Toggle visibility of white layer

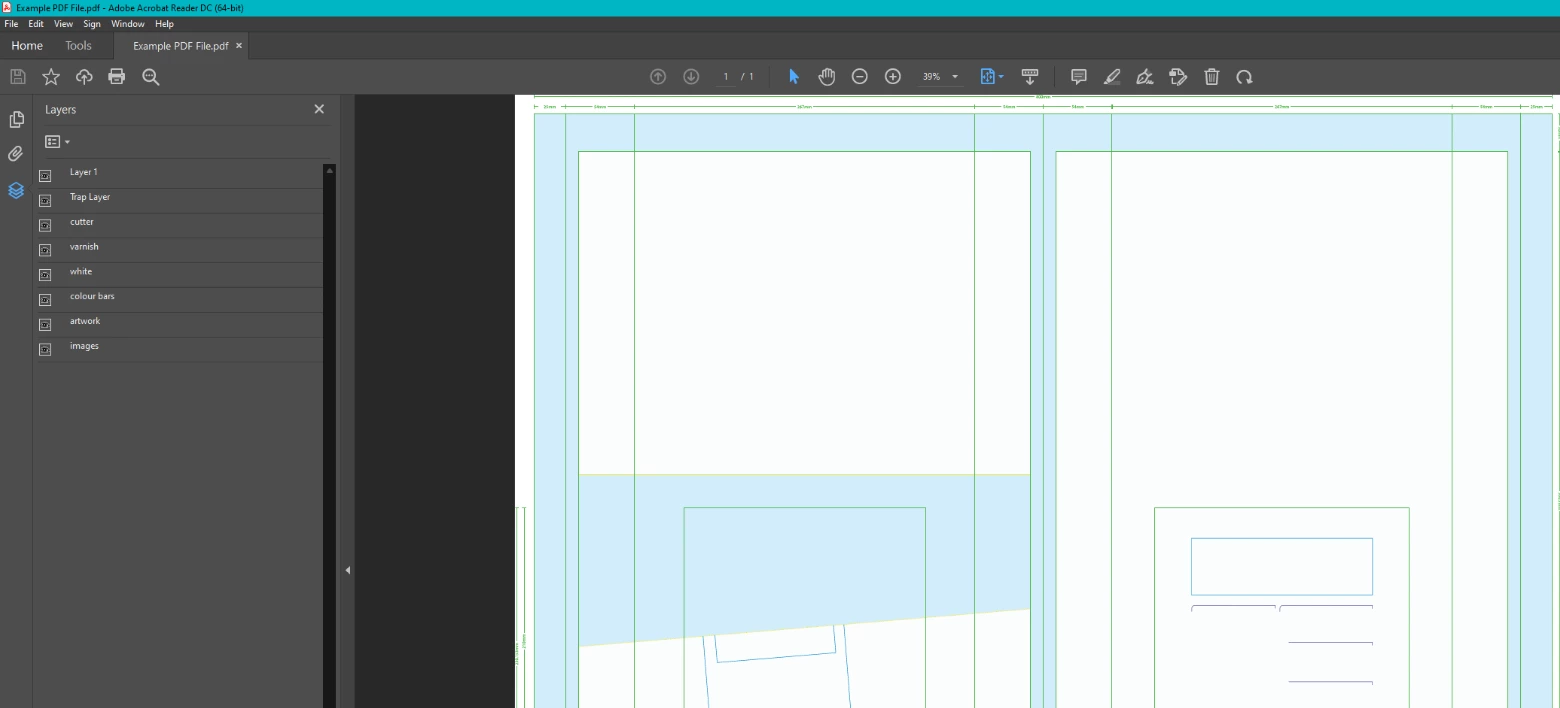tap(45, 275)
